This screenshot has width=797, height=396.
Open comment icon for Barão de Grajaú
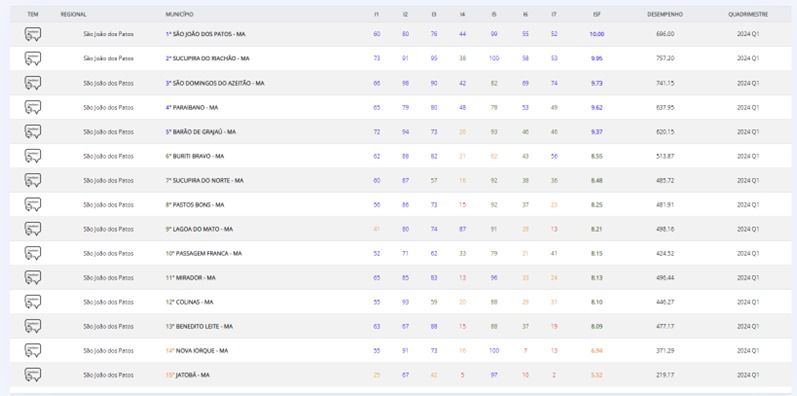[x=33, y=132]
